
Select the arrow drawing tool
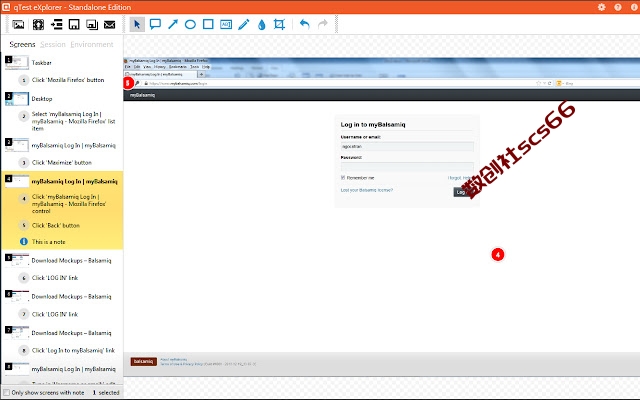pyautogui.click(x=173, y=24)
